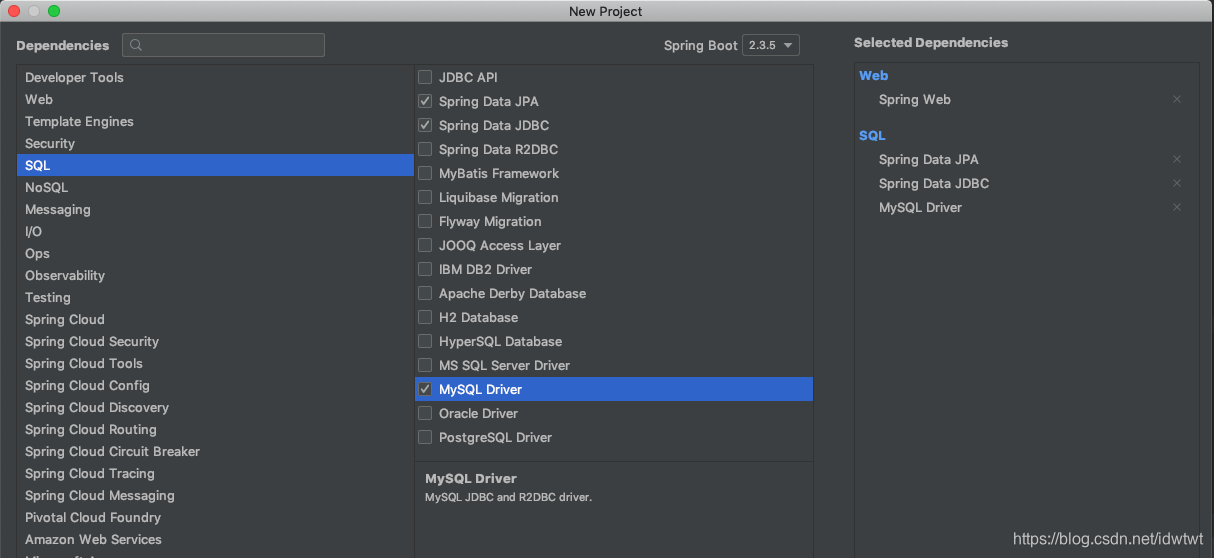Check IBM DB2 Driver checkbox
Image resolution: width=1214 pixels, height=558 pixels.
425,269
